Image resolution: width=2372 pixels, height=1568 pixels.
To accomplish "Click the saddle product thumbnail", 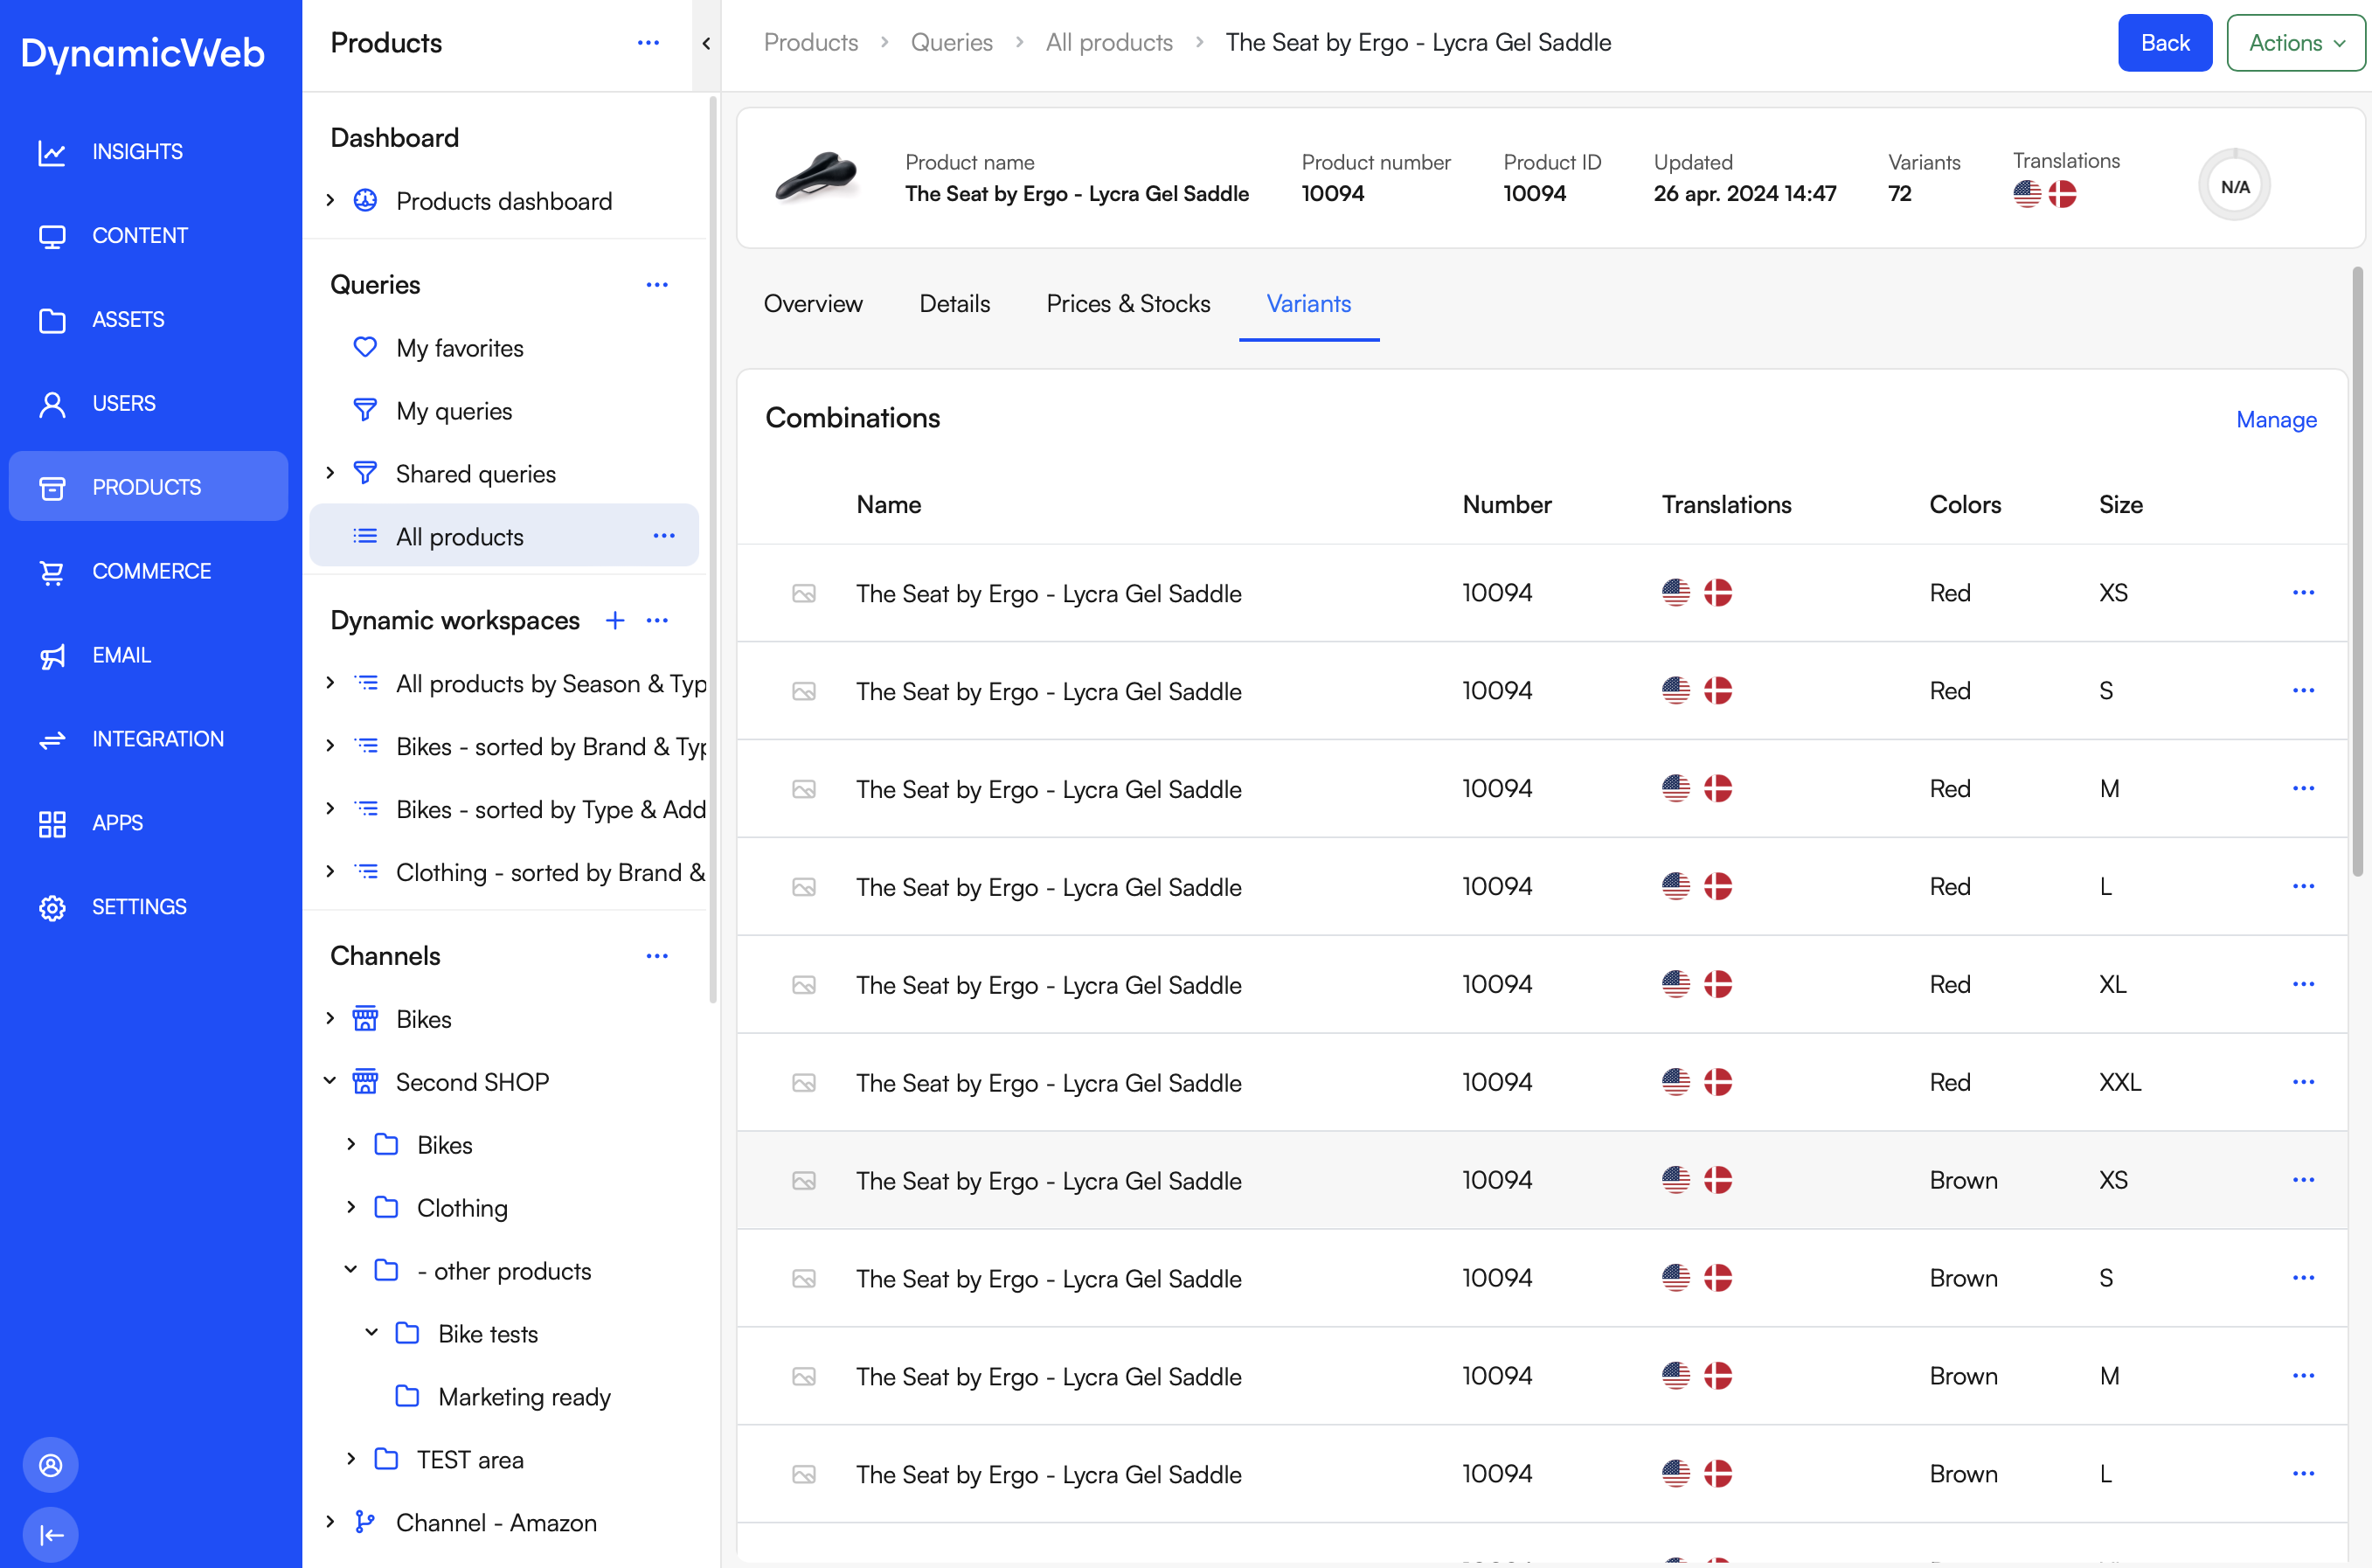I will 817,178.
